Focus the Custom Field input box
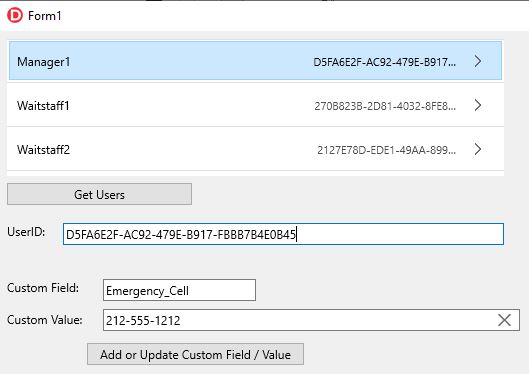Image resolution: width=529 pixels, height=374 pixels. click(x=179, y=290)
